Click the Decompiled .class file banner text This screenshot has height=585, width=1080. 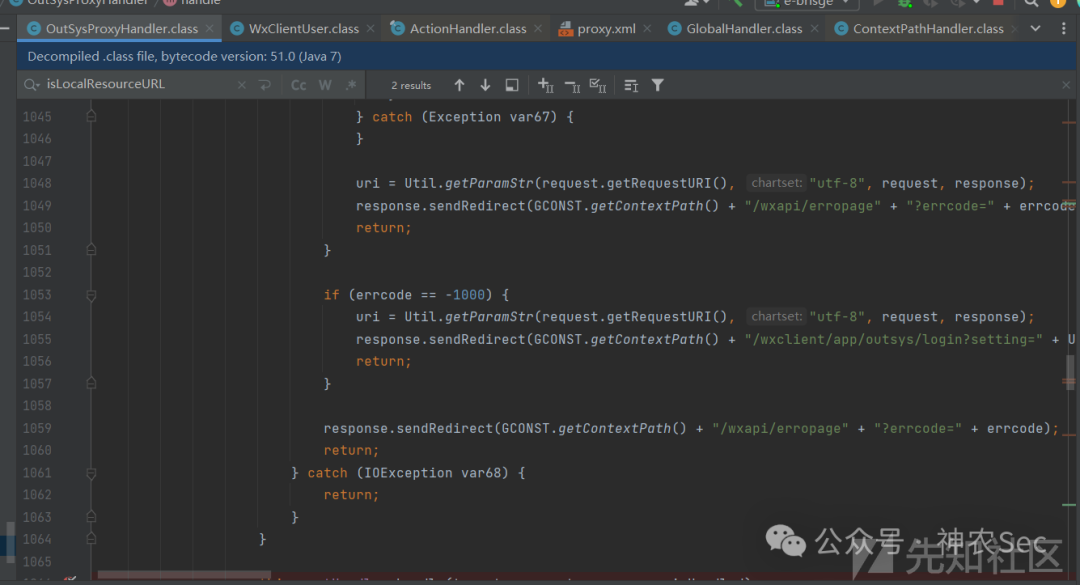[x=185, y=57]
